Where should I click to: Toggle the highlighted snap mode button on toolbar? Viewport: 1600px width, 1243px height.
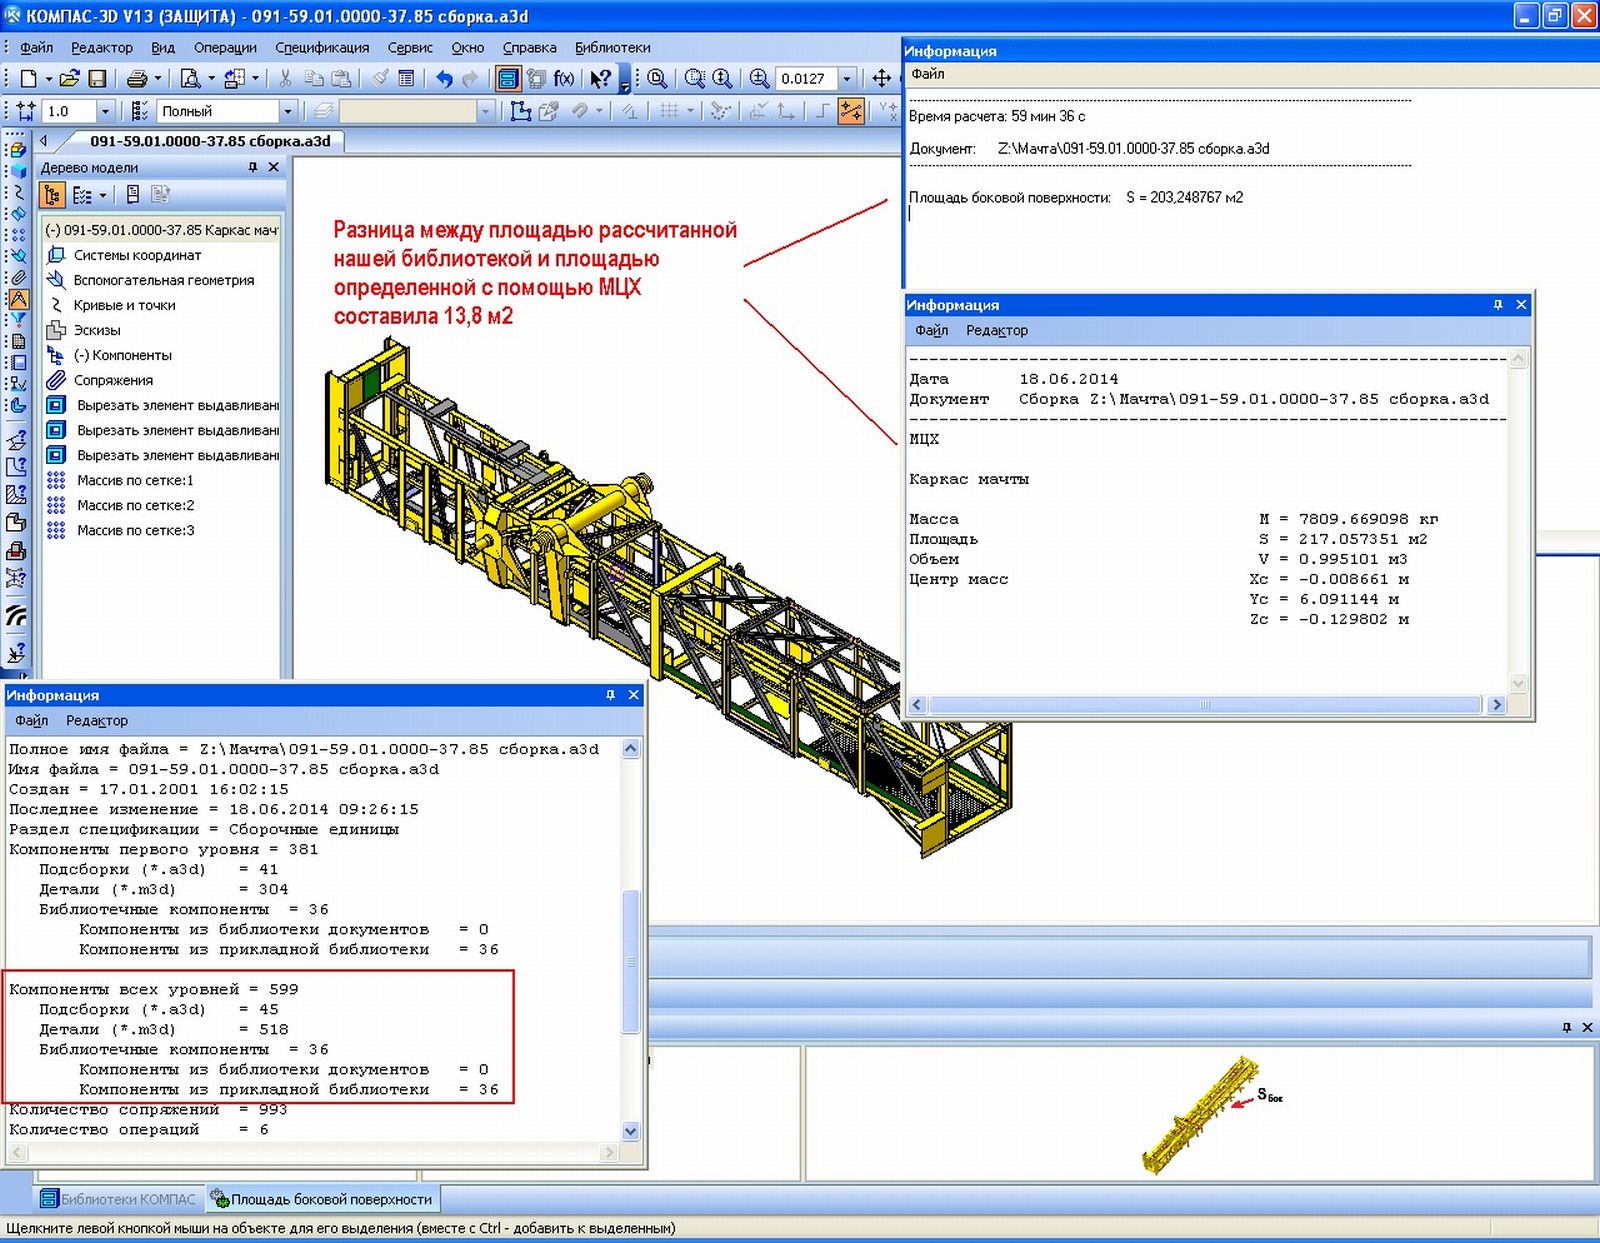(851, 111)
